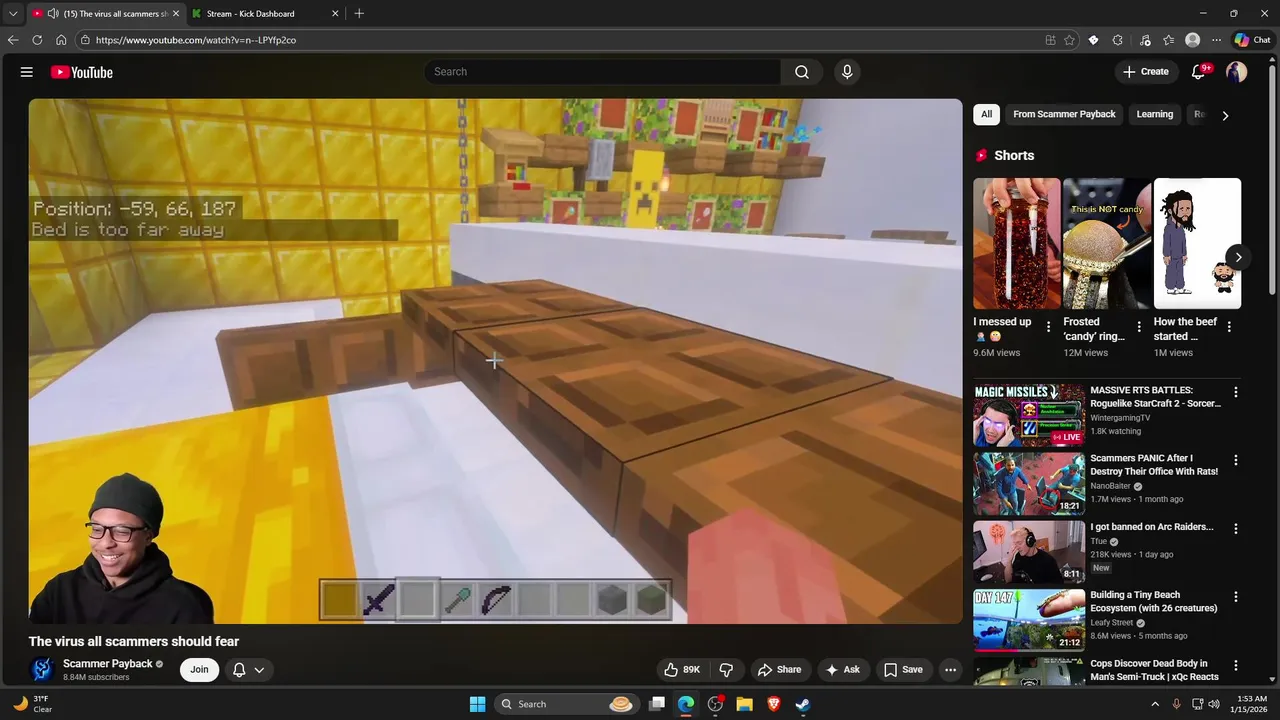Select the All filter chip
The height and width of the screenshot is (720, 1280).
tap(986, 114)
